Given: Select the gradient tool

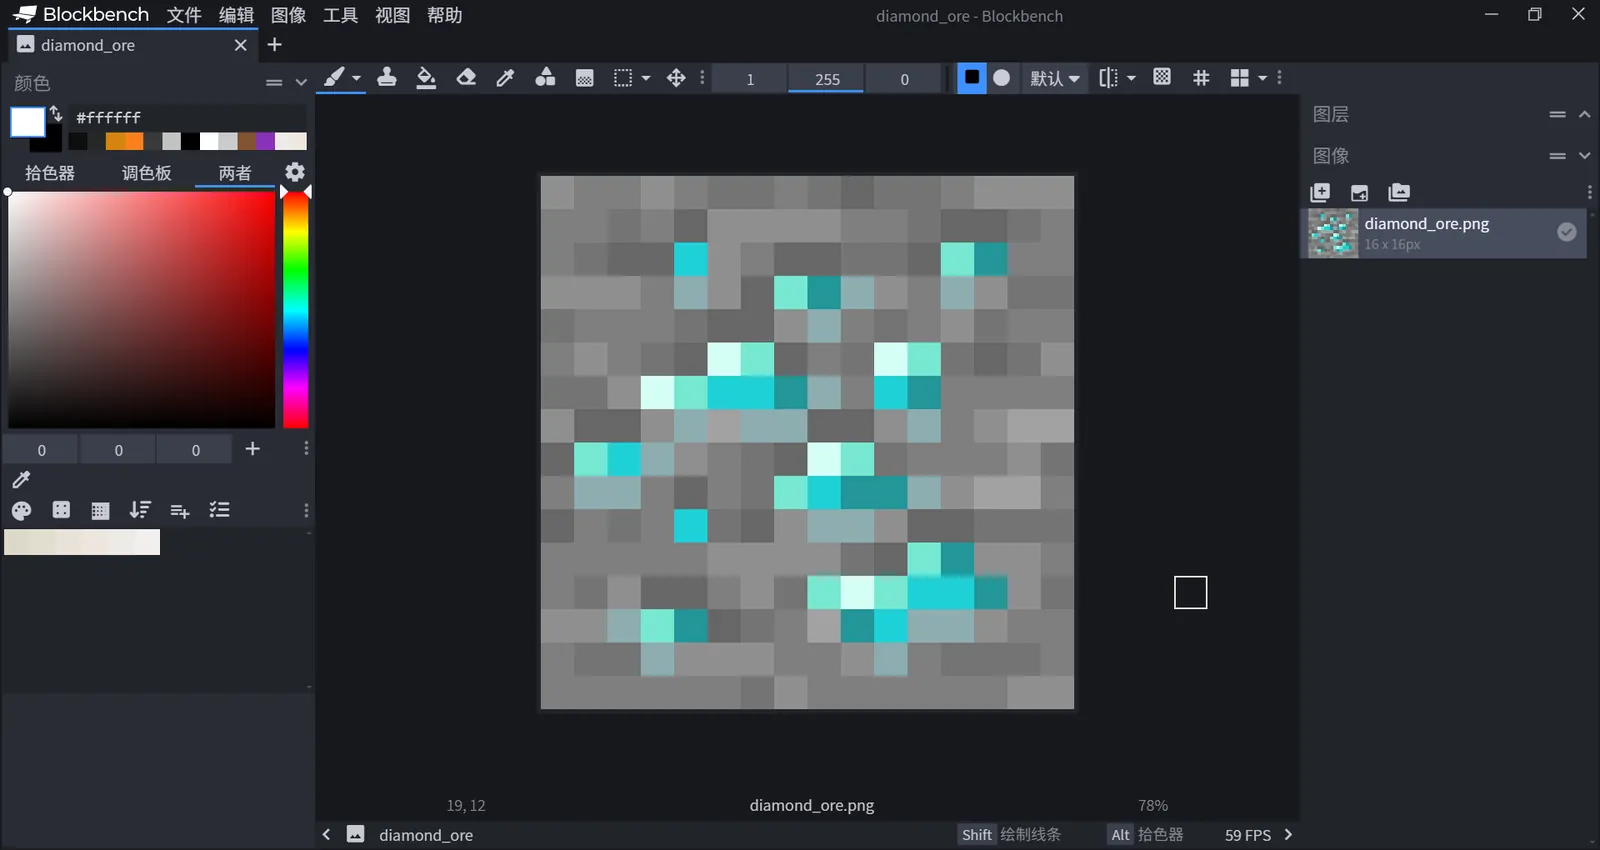Looking at the screenshot, I should coord(585,78).
